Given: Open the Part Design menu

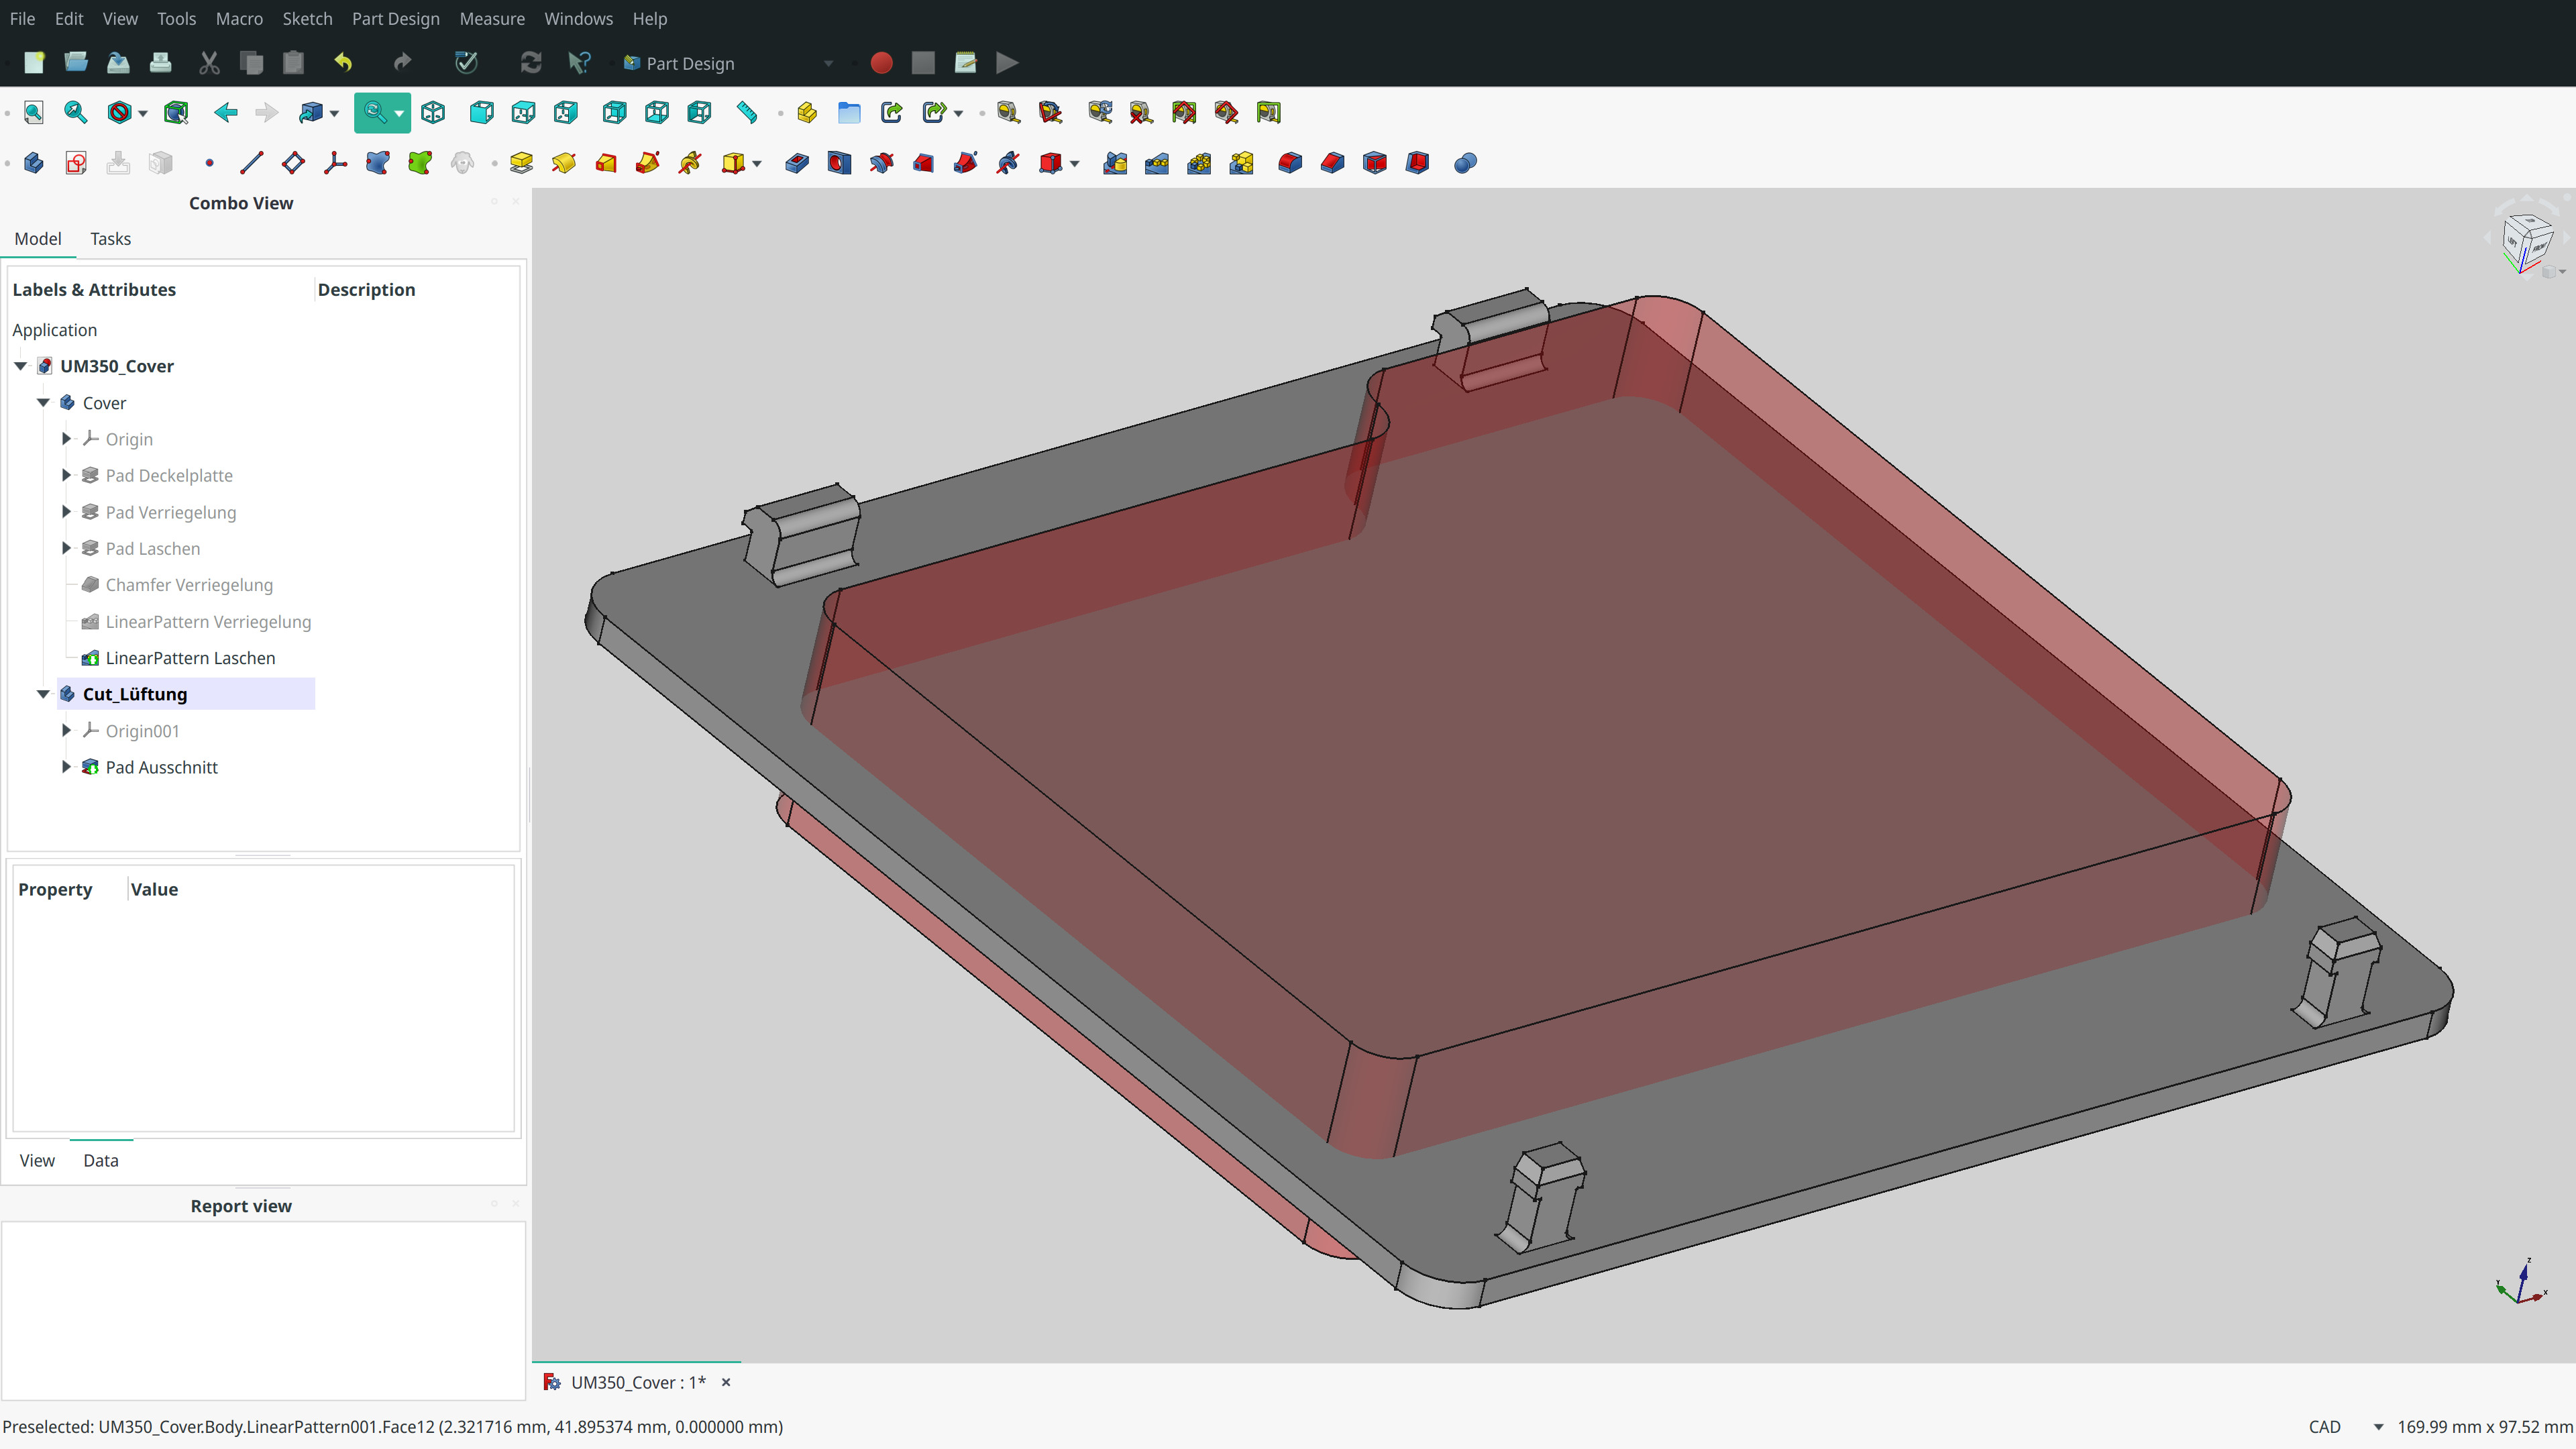Looking at the screenshot, I should 395,18.
